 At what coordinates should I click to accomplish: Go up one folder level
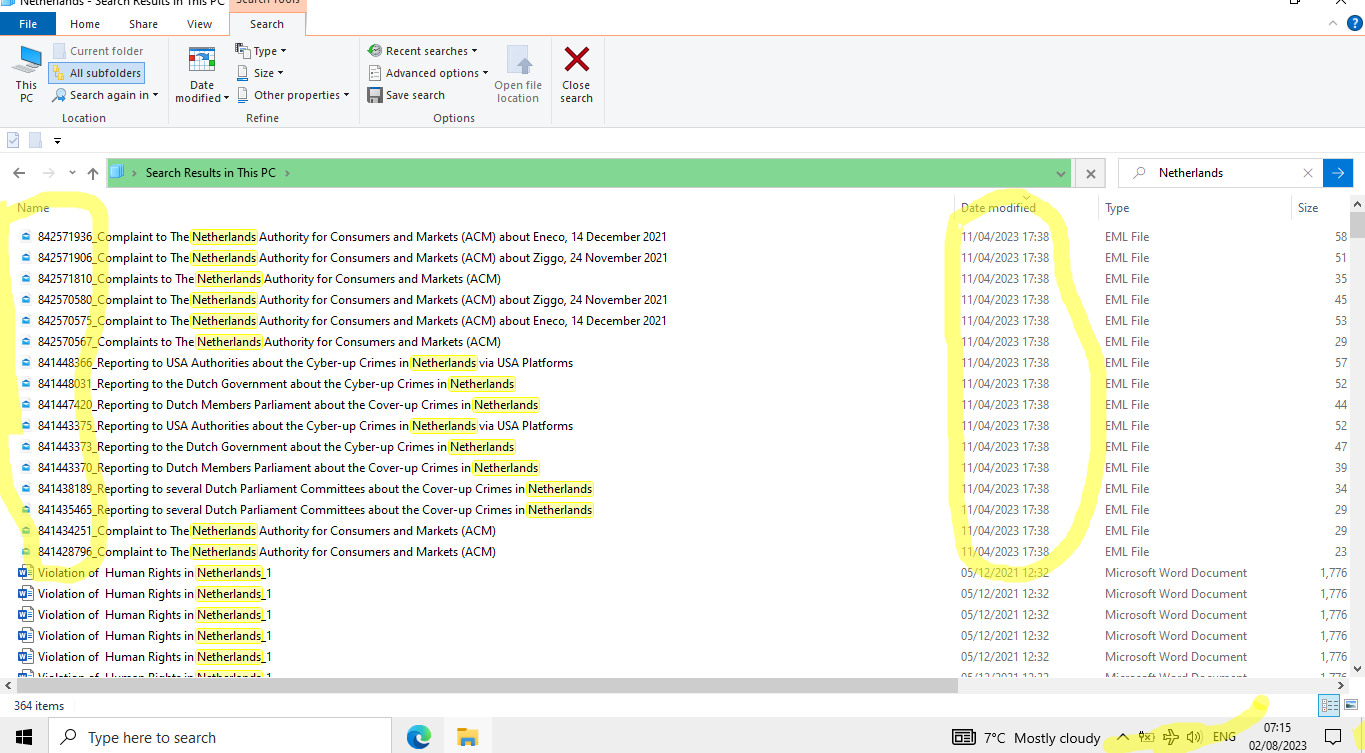click(x=92, y=172)
